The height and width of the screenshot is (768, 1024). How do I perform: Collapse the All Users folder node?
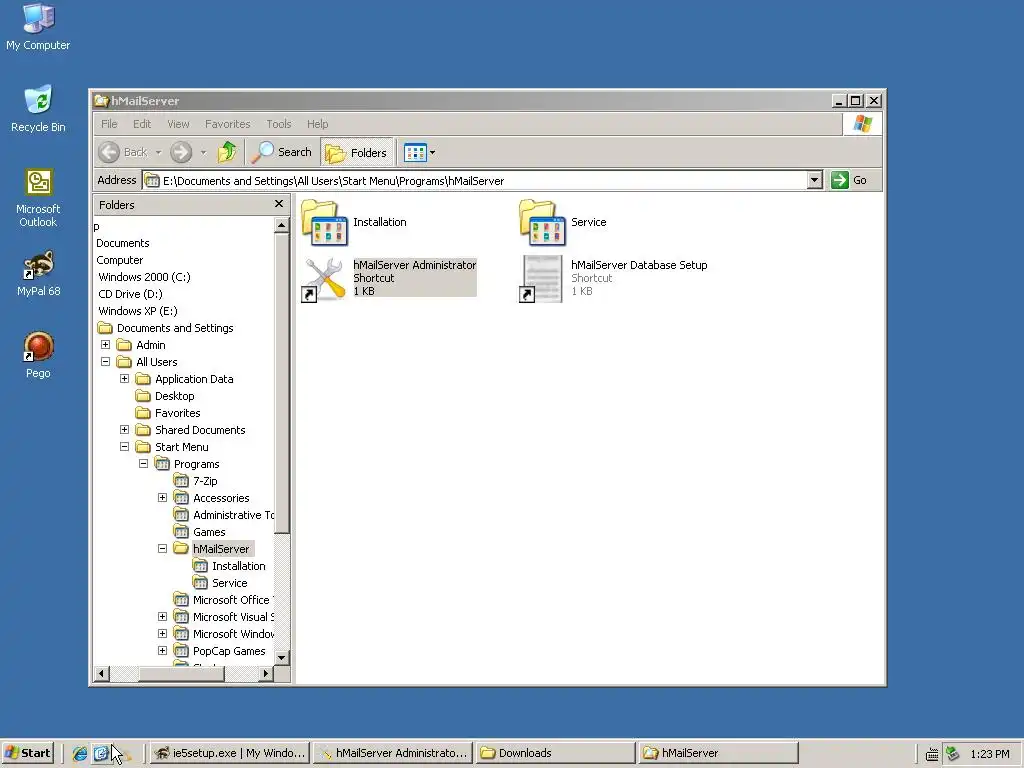[105, 361]
